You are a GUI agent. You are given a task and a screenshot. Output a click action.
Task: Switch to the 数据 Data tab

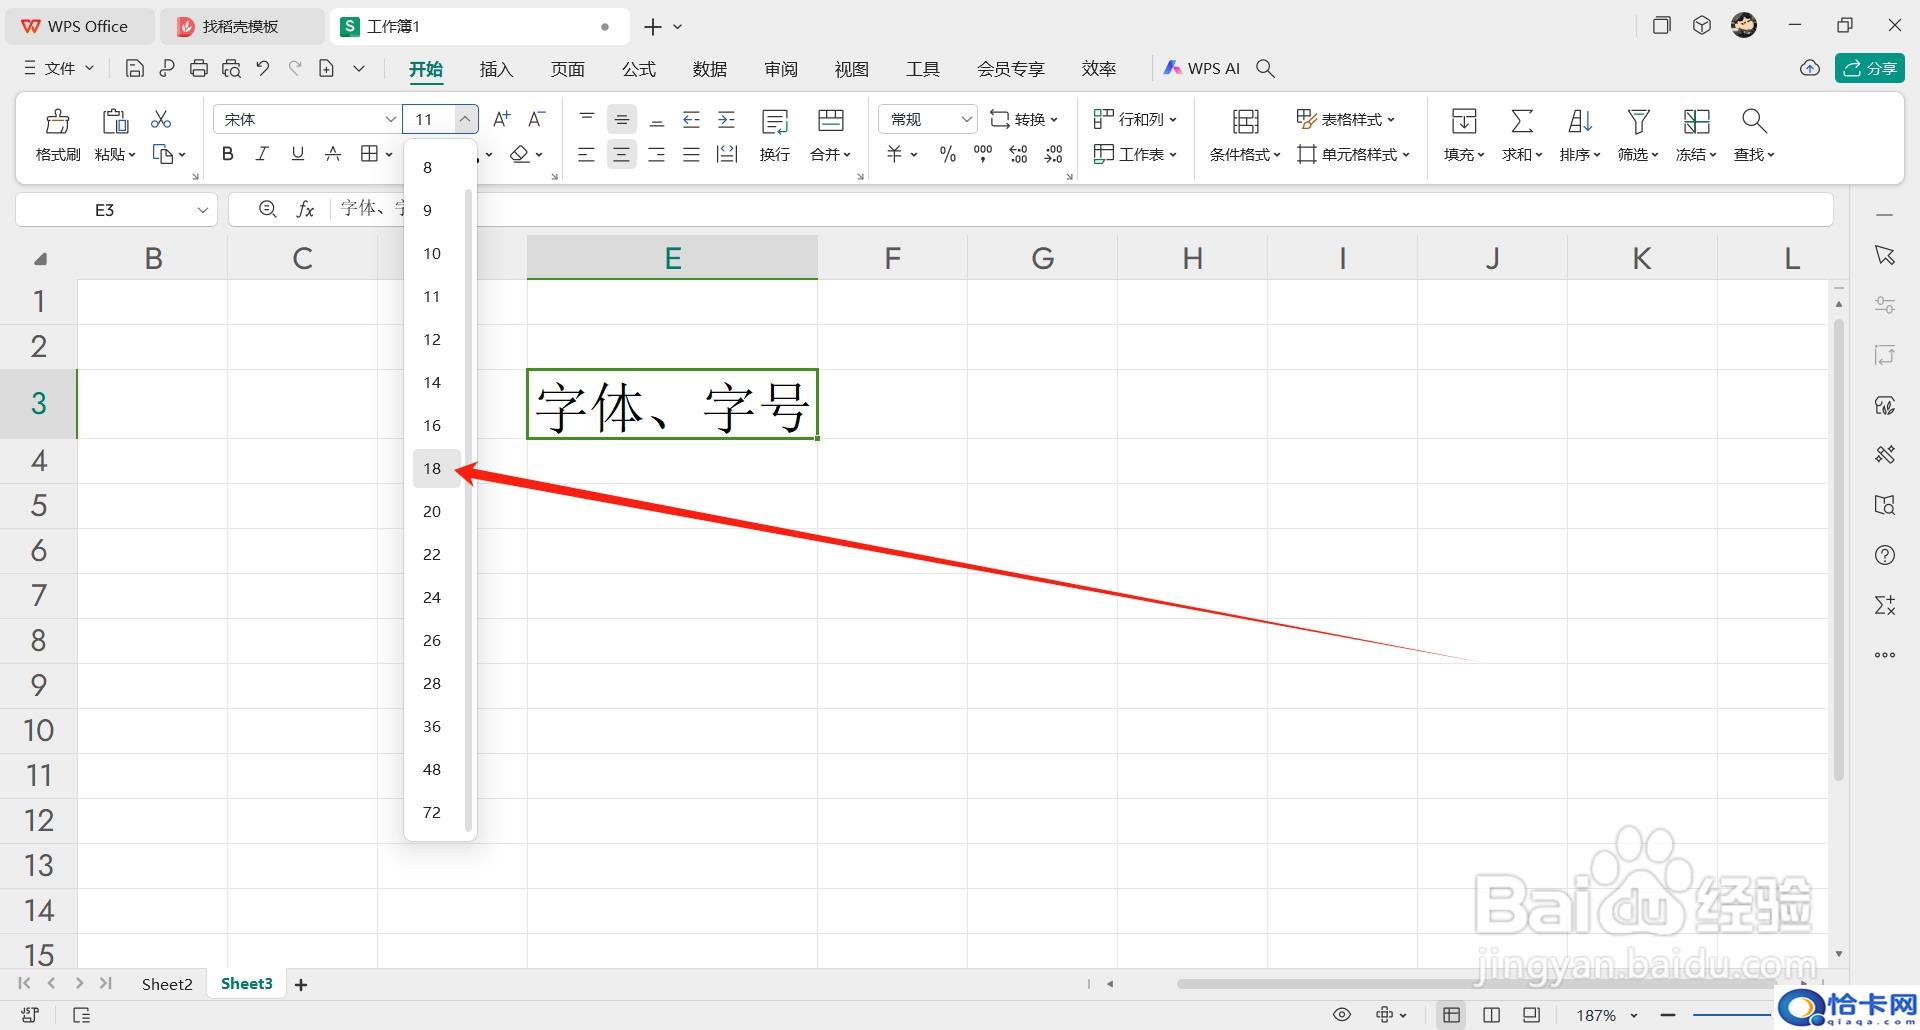pos(709,68)
